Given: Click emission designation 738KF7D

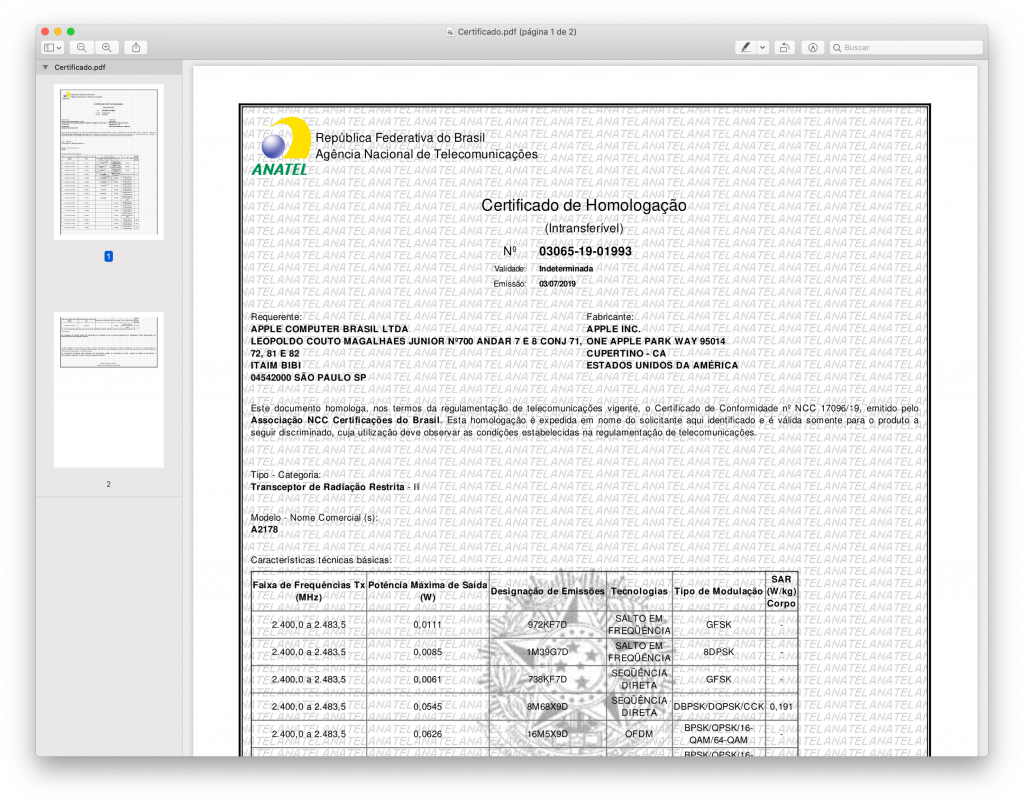Looking at the screenshot, I should [547, 680].
